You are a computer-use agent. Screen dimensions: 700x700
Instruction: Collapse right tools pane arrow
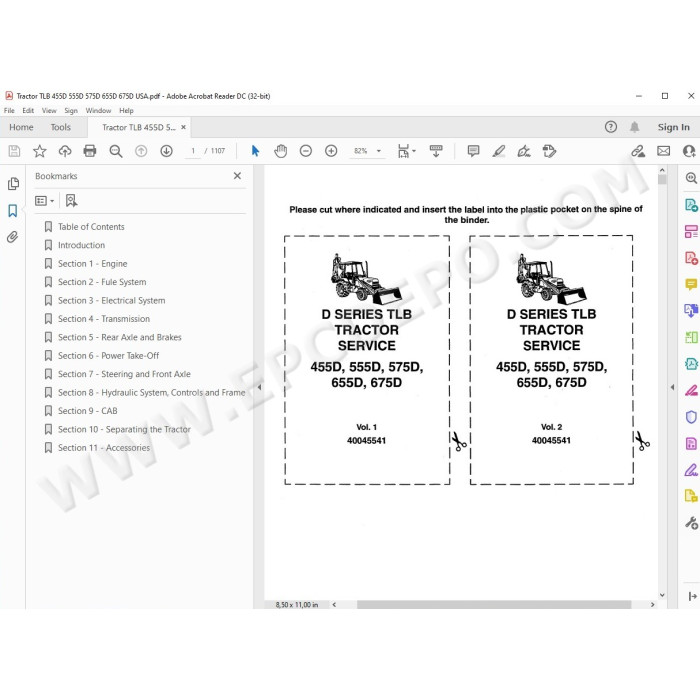[x=673, y=388]
